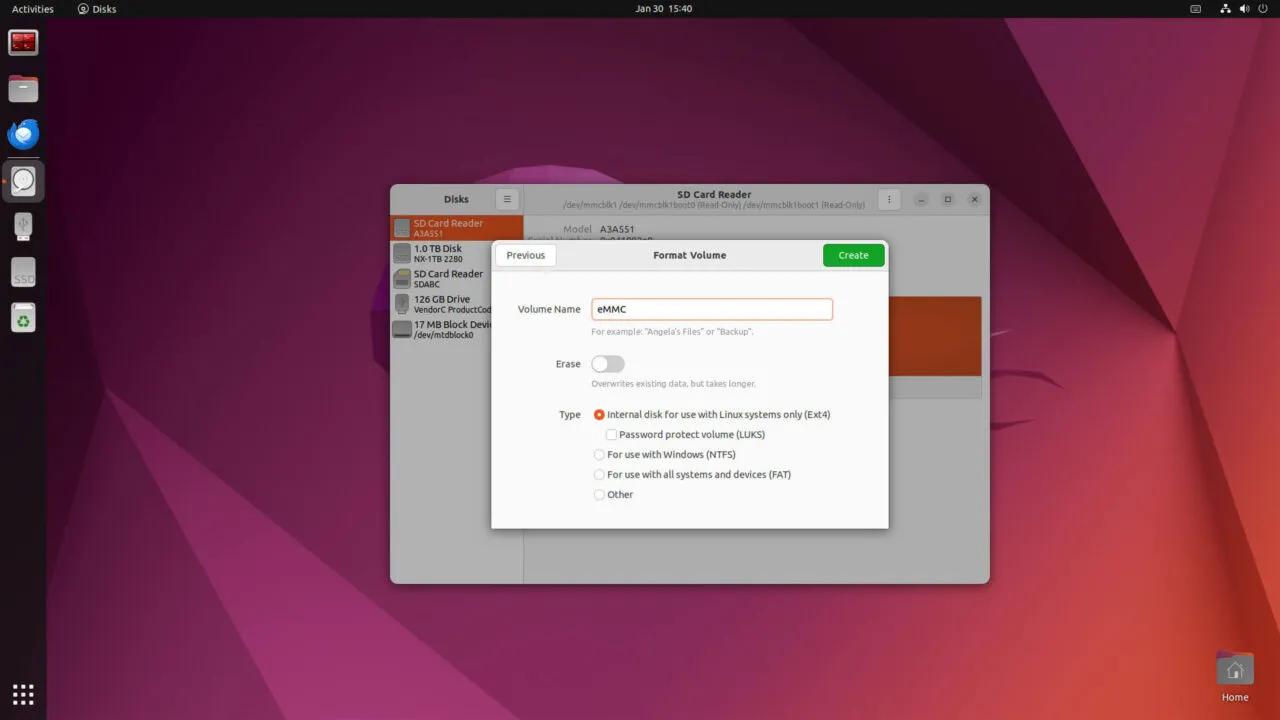Toggle the Erase switch on

point(607,364)
